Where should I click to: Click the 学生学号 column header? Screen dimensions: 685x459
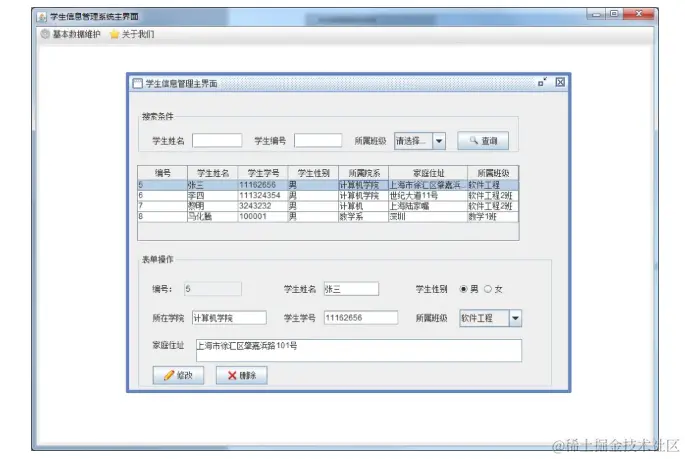point(263,173)
